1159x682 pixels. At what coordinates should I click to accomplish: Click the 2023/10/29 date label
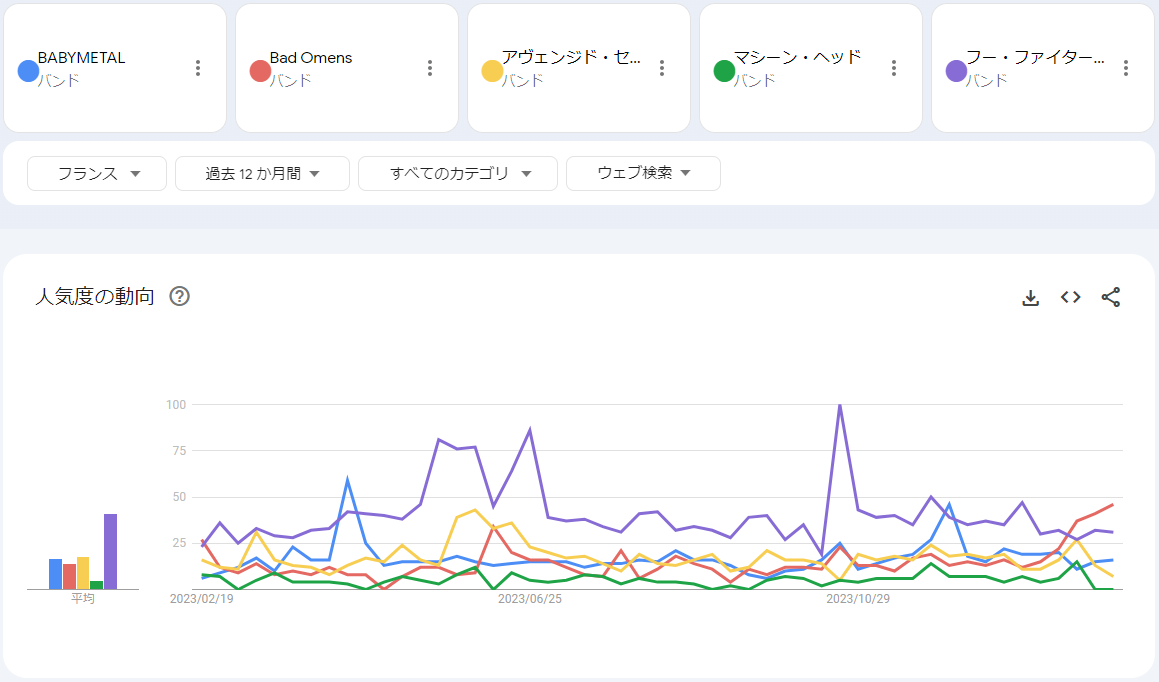[858, 599]
